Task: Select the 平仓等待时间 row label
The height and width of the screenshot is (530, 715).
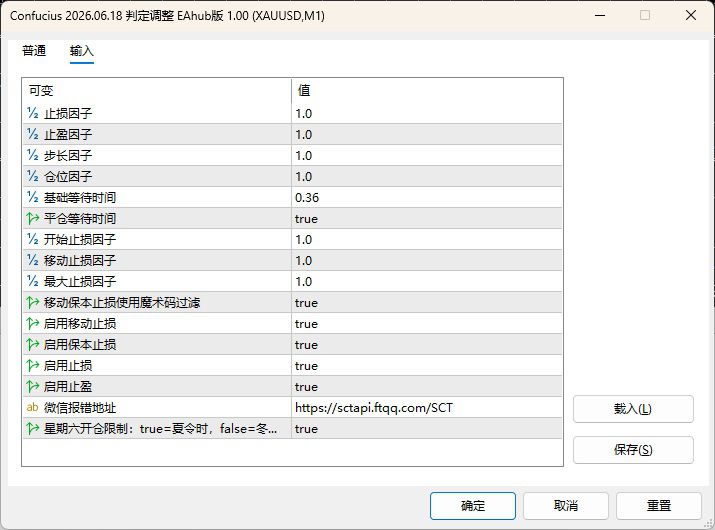Action: point(80,218)
